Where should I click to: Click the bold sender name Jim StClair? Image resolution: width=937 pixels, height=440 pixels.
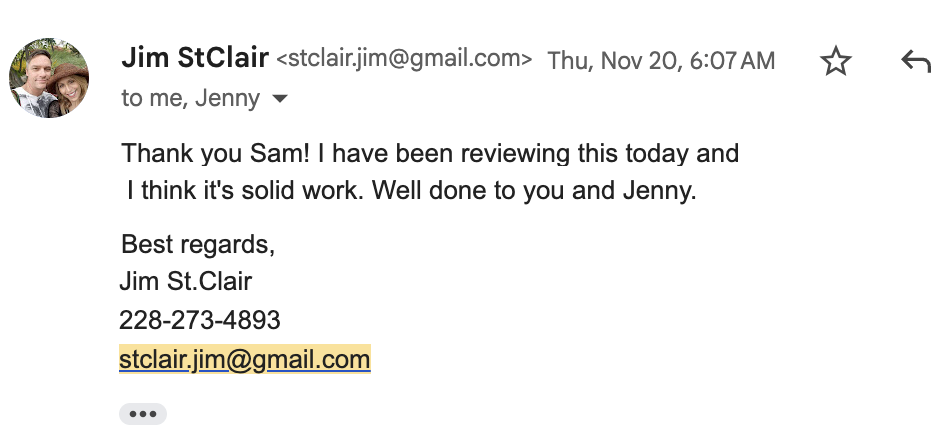(x=194, y=58)
